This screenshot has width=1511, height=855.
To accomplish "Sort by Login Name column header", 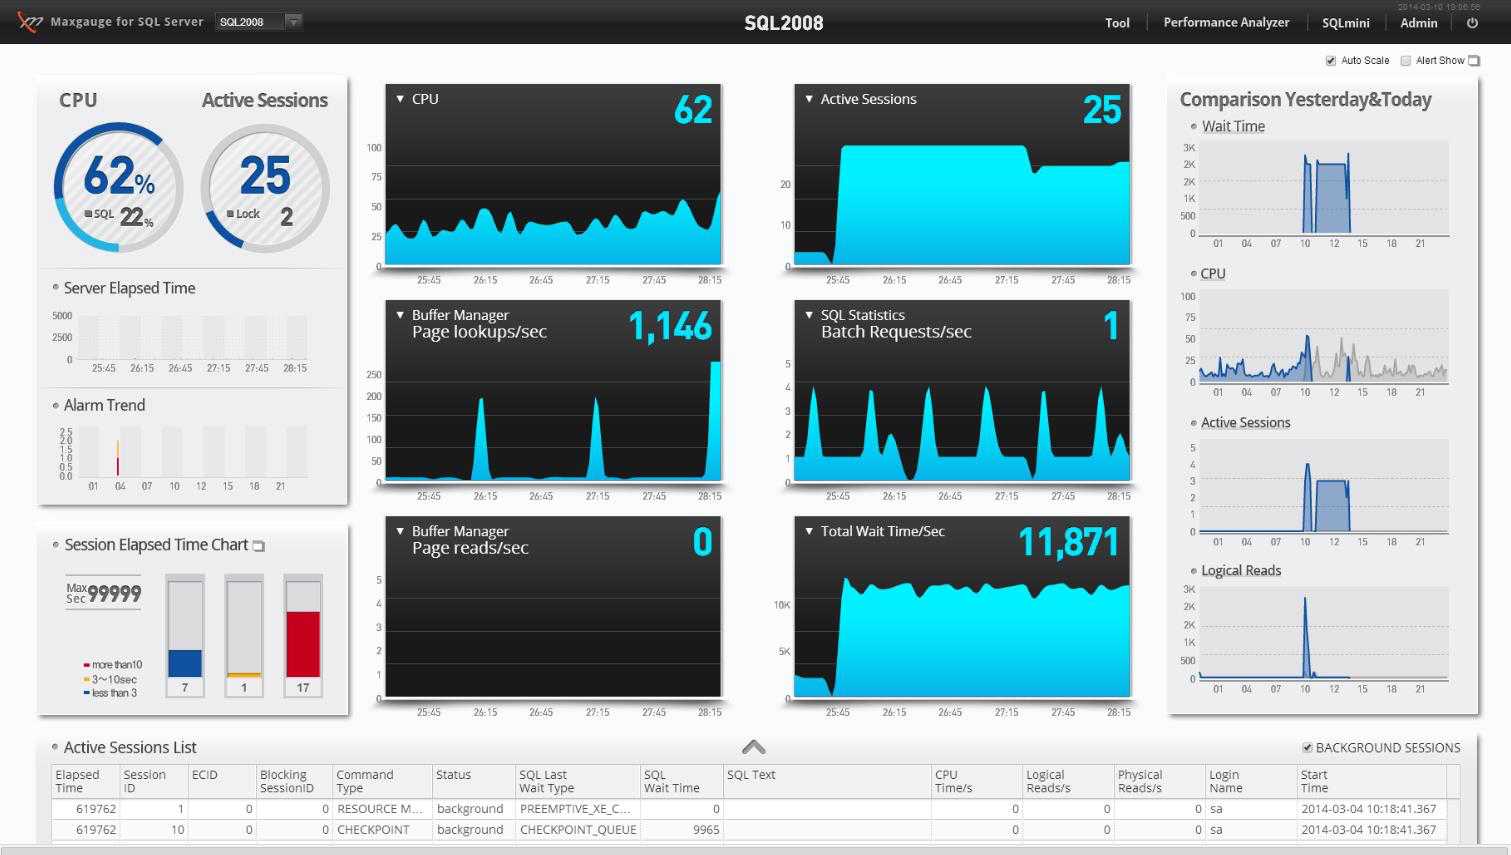I will (1251, 781).
